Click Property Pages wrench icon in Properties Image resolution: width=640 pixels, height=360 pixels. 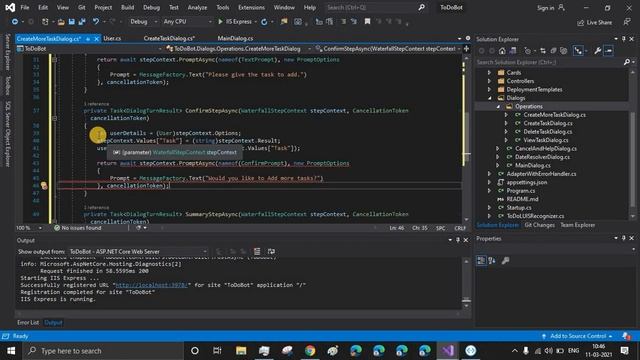click(505, 260)
